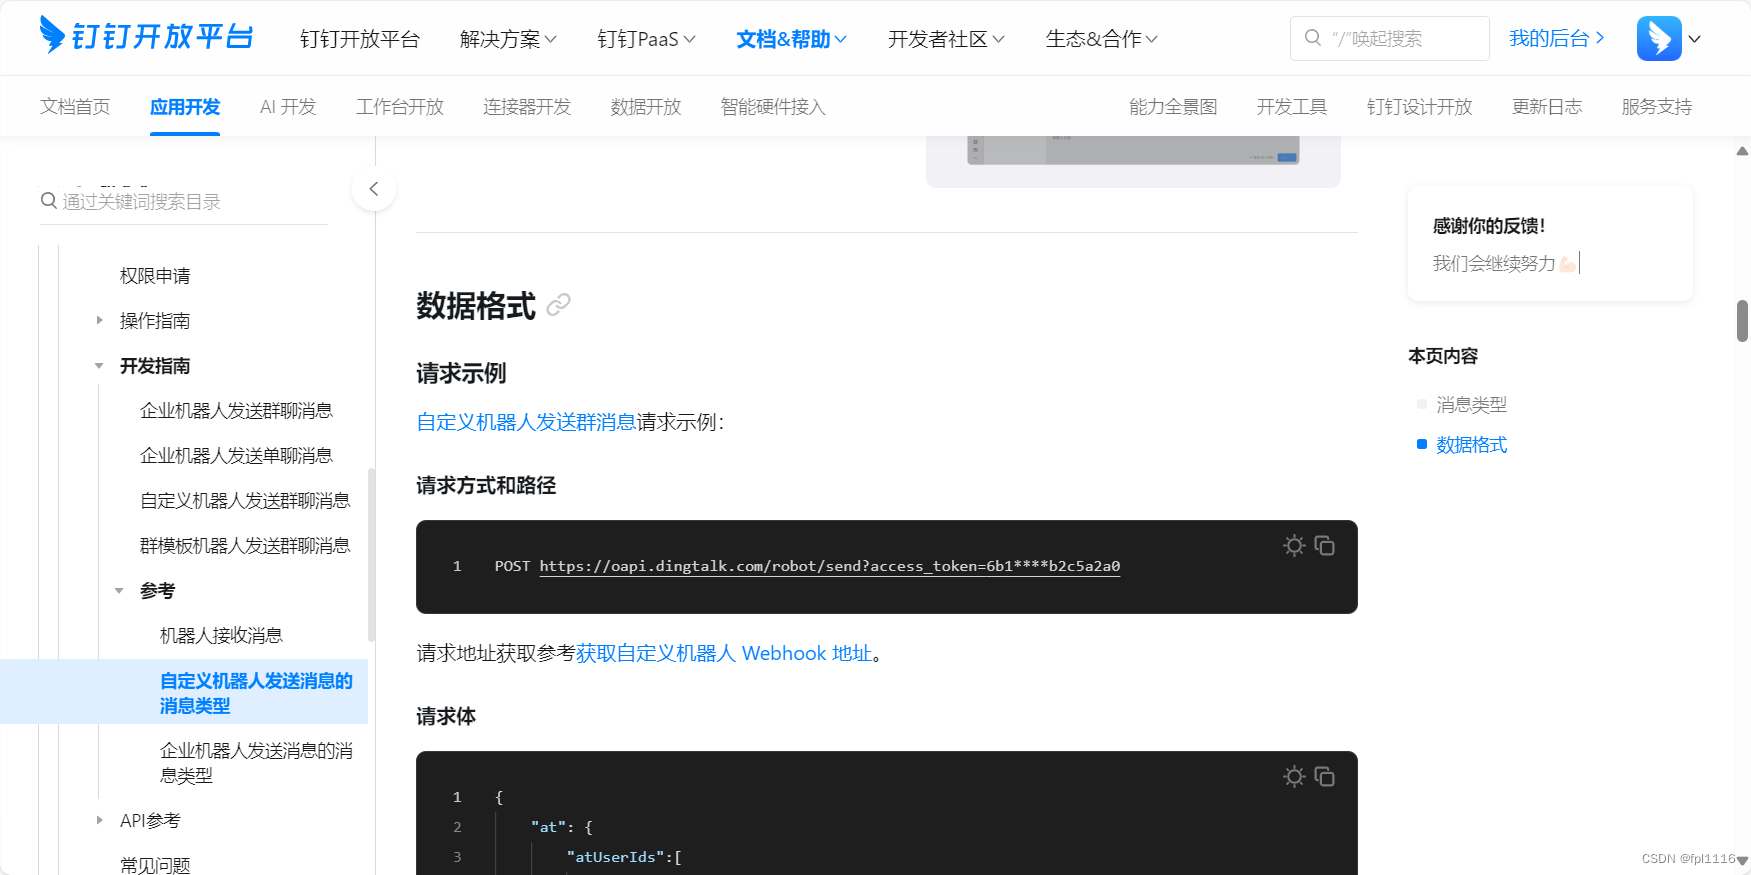The width and height of the screenshot is (1751, 875).
Task: Toggle theme icon on request body code block
Action: [x=1294, y=776]
